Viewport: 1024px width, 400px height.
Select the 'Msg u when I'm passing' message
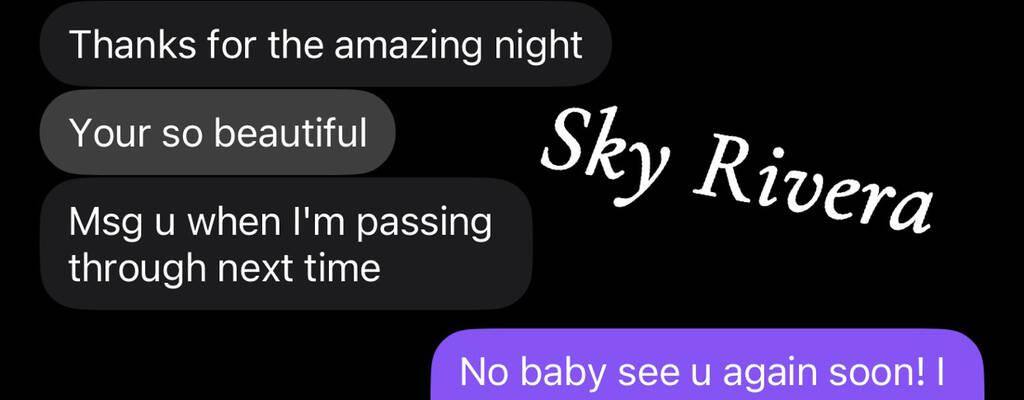286,244
